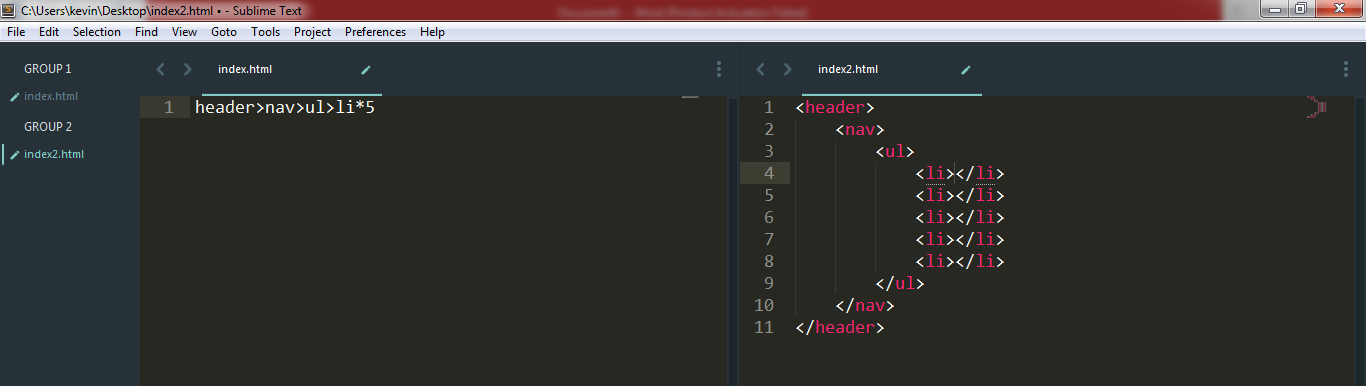1366x386 pixels.
Task: Click line number 11 in right pane gutter
Action: [764, 327]
